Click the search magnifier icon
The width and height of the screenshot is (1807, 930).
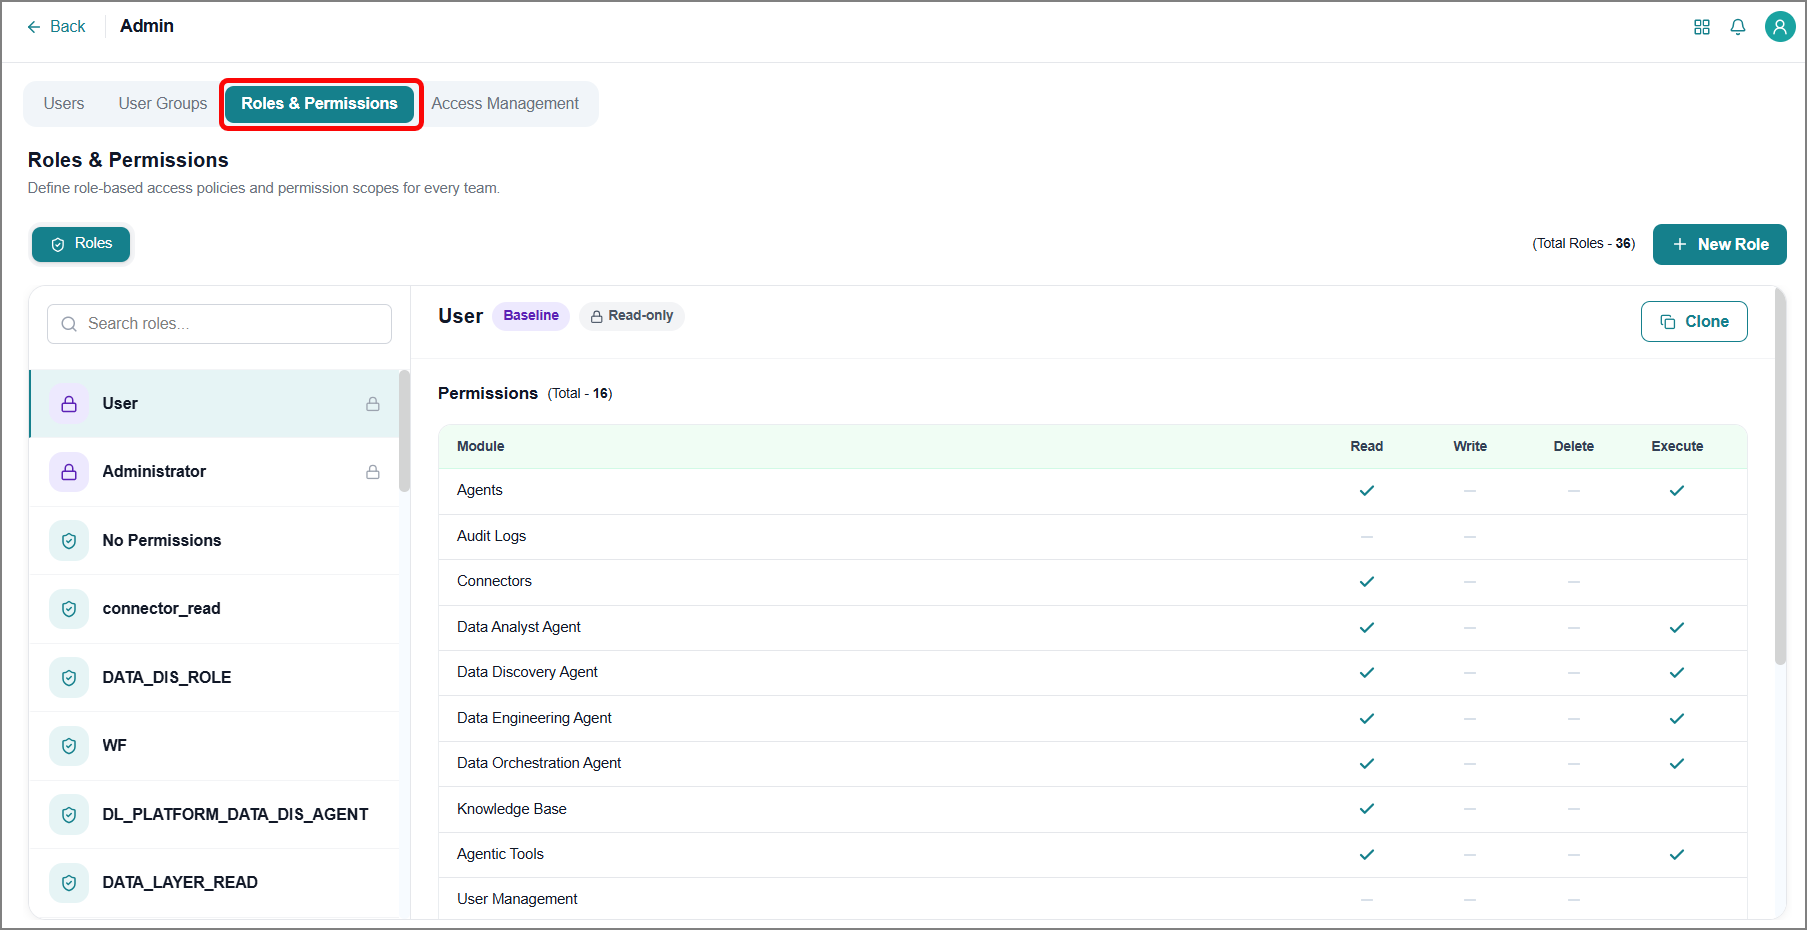click(69, 324)
